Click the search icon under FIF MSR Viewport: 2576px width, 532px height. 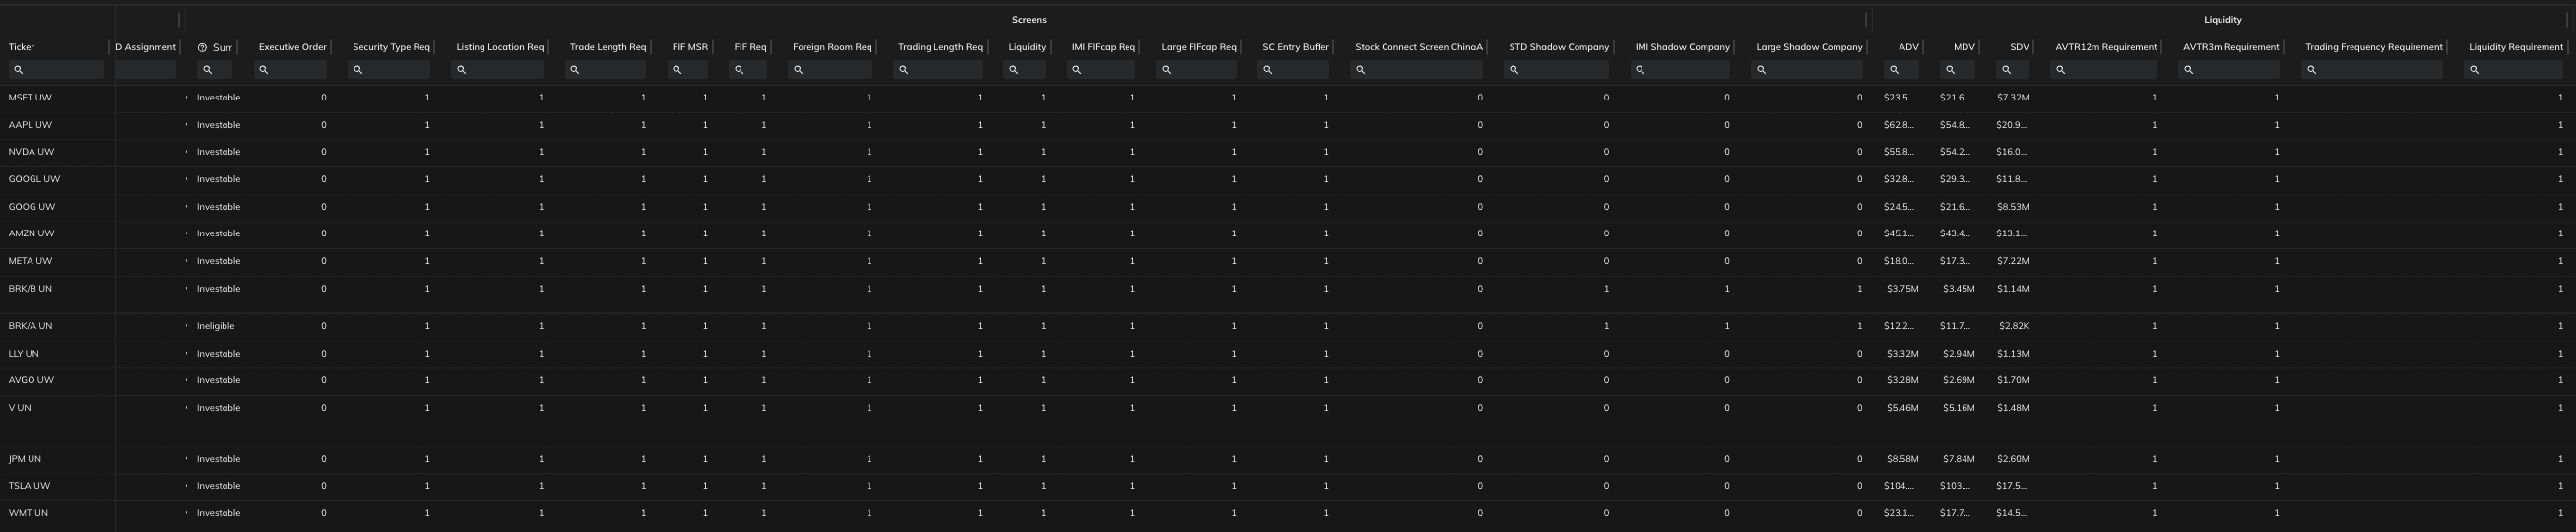tap(677, 70)
